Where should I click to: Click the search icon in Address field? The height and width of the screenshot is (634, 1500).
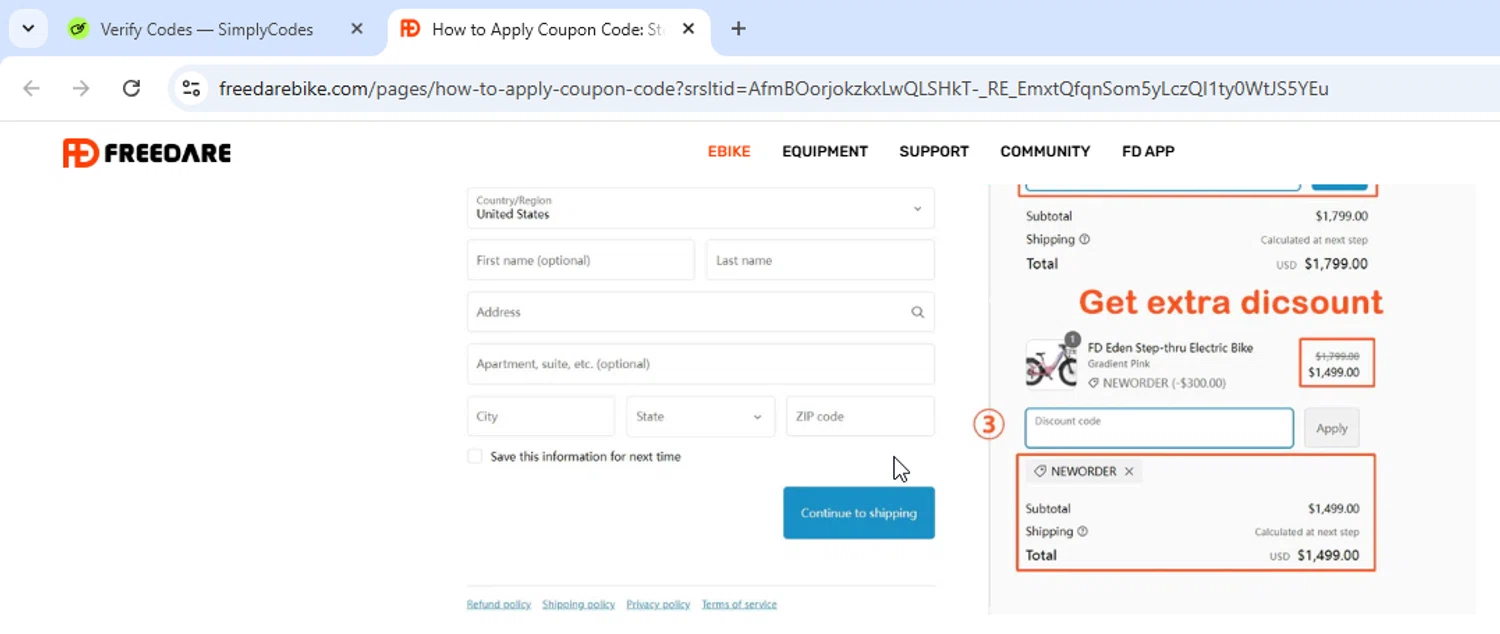pyautogui.click(x=917, y=312)
